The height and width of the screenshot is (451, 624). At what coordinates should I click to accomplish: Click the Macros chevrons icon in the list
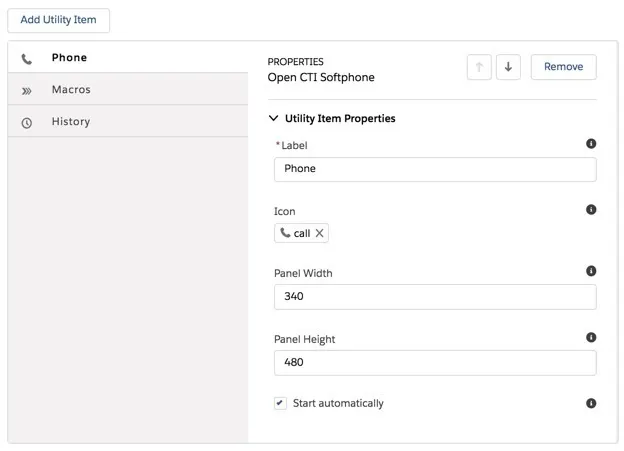point(27,91)
